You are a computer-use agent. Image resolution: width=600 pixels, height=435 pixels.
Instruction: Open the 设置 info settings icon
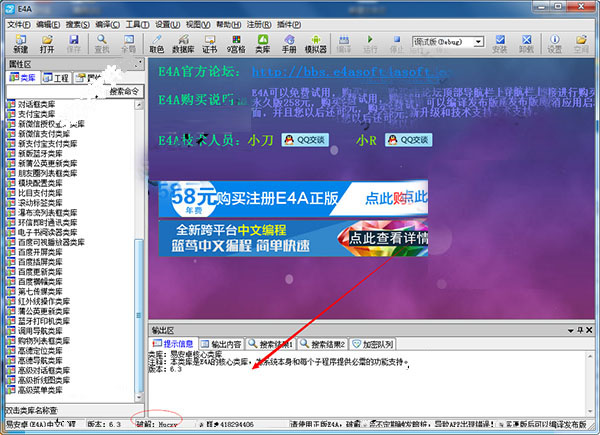554,44
